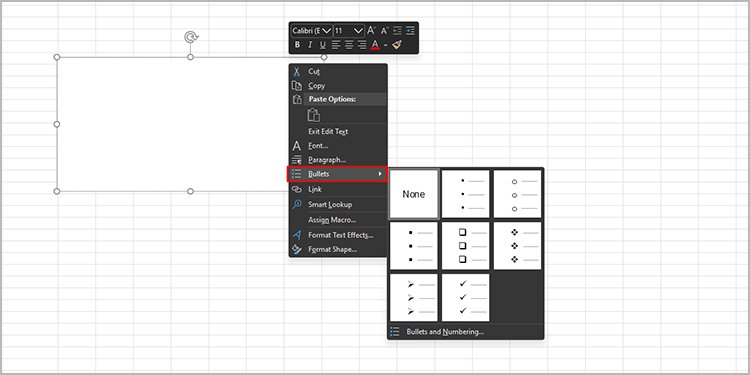
Task: Open the Font... dialog entry
Action: pos(338,146)
